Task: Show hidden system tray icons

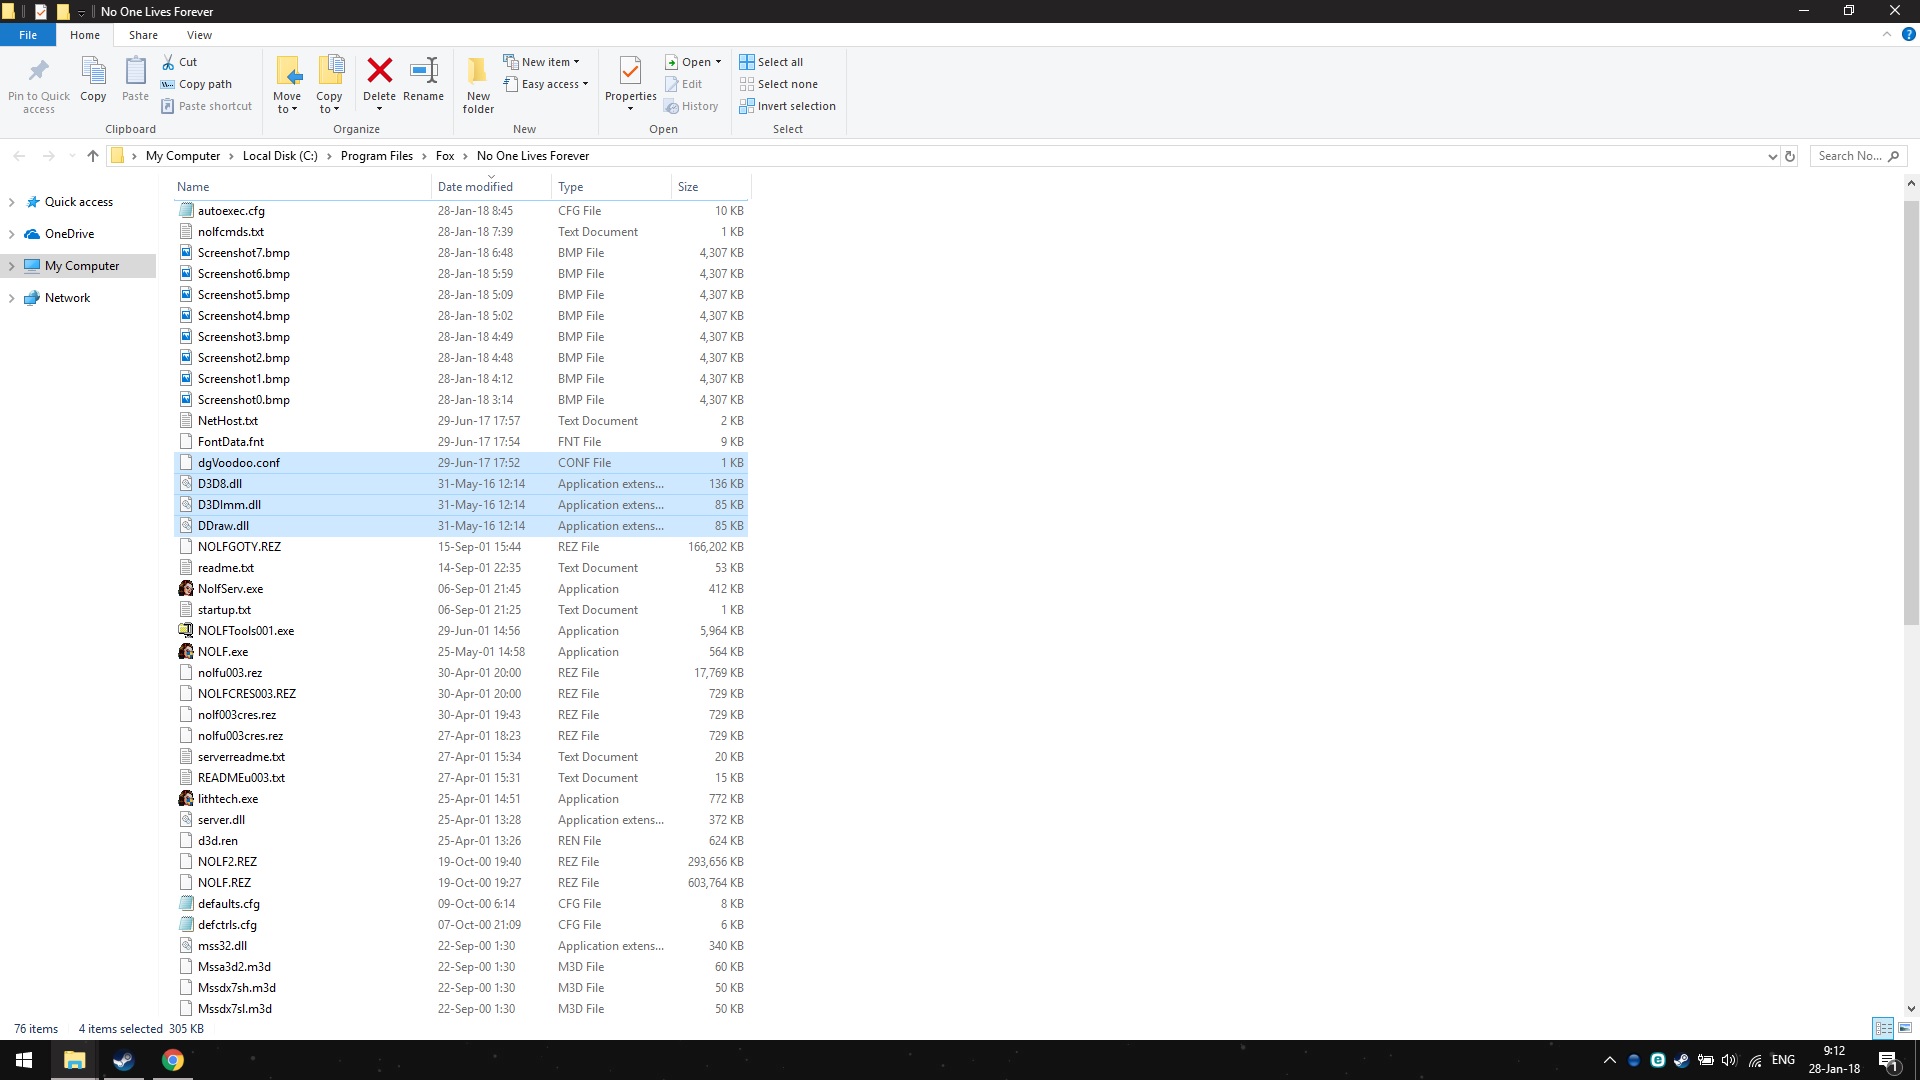Action: (x=1609, y=1060)
